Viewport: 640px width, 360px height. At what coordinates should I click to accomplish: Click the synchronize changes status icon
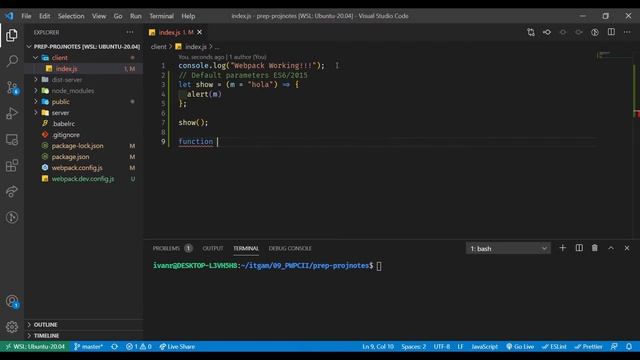pos(114,347)
